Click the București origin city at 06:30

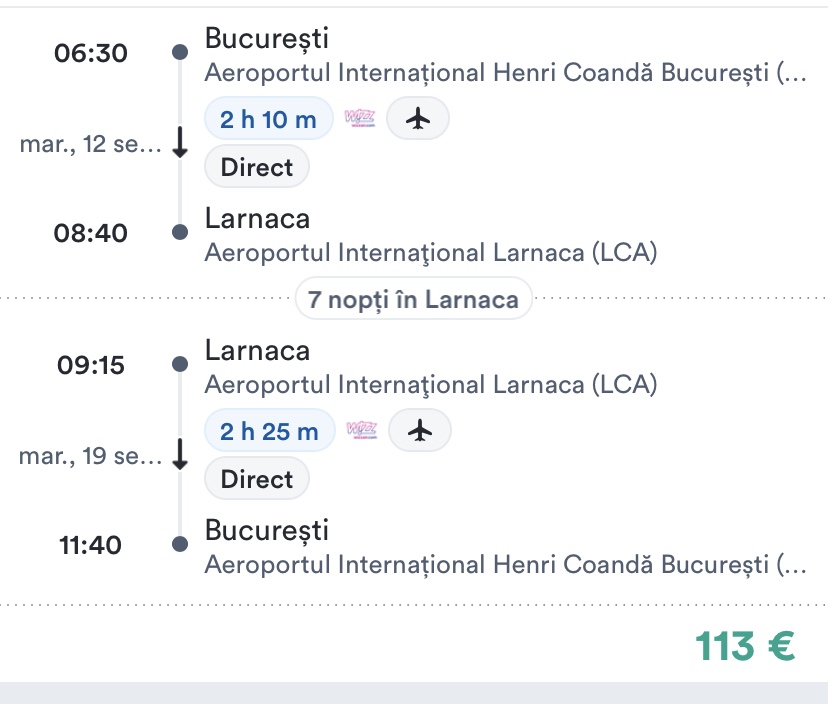pos(266,39)
